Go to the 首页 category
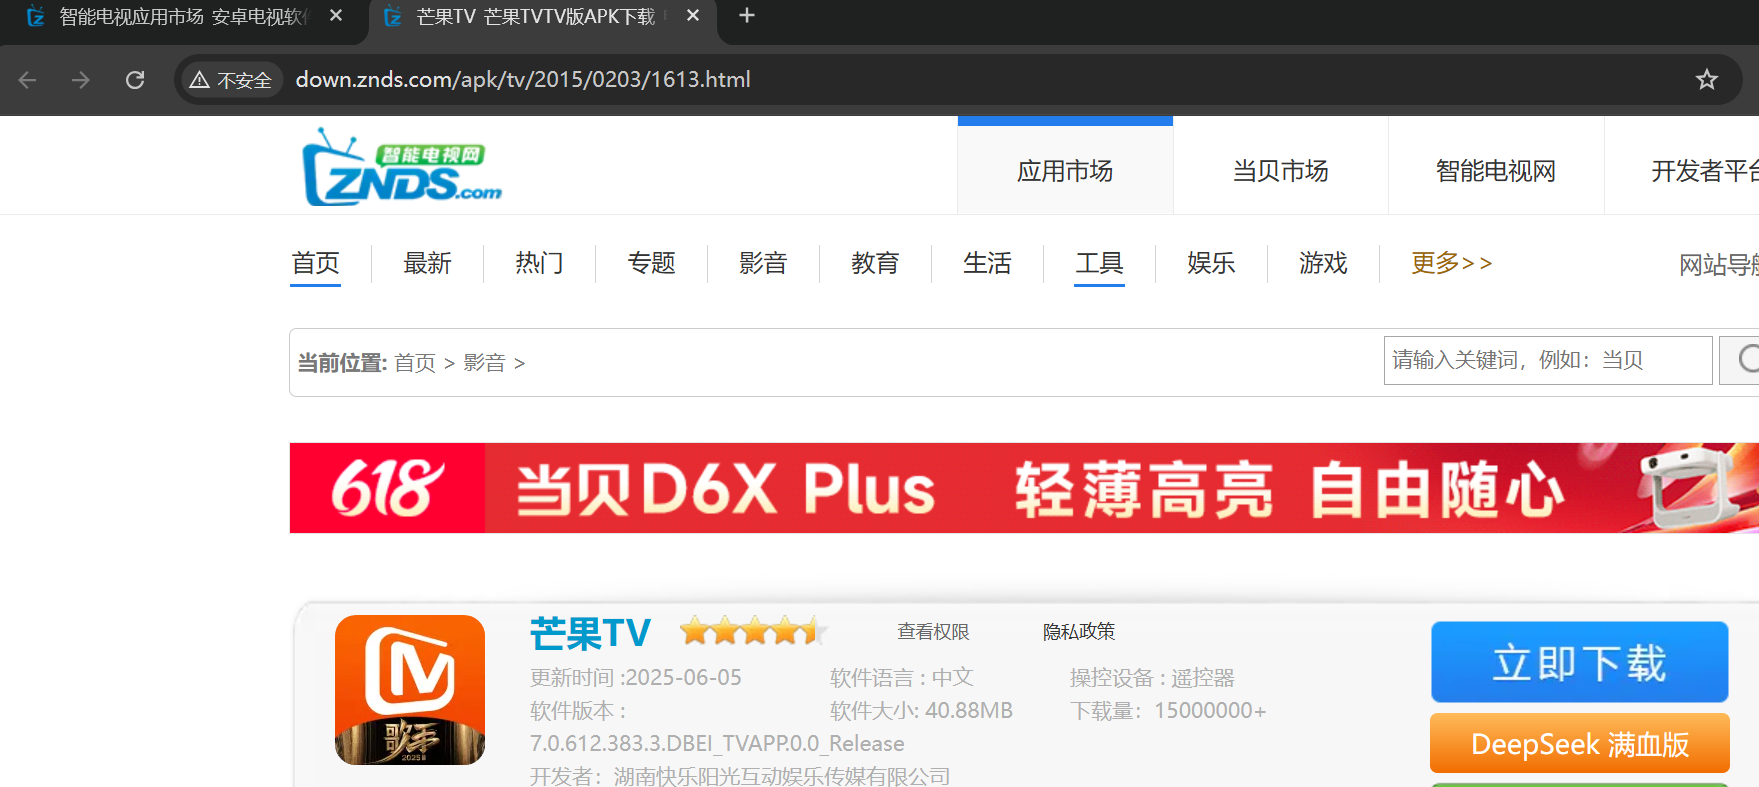This screenshot has height=787, width=1759. [315, 263]
